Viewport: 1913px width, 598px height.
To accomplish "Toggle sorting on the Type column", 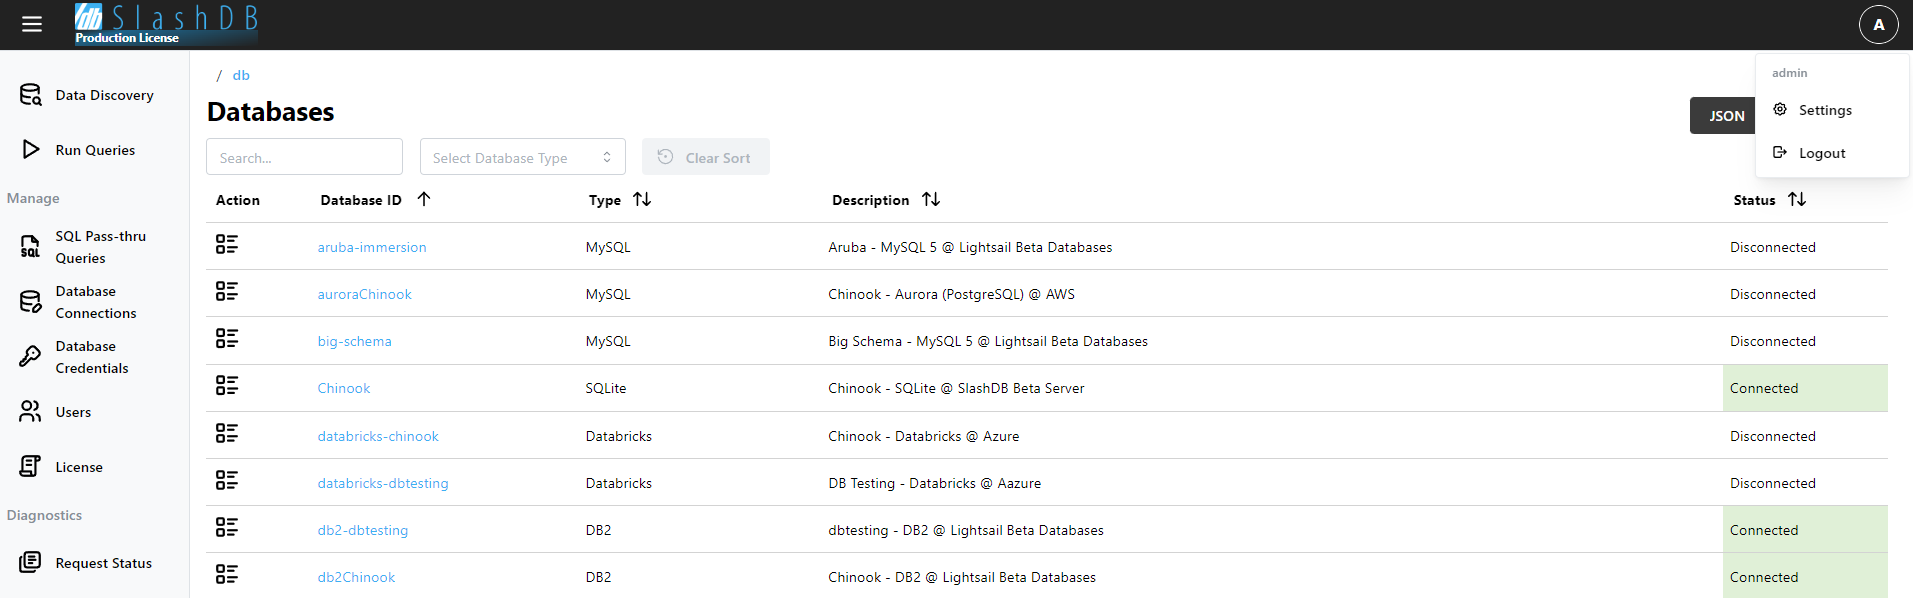I will 642,199.
